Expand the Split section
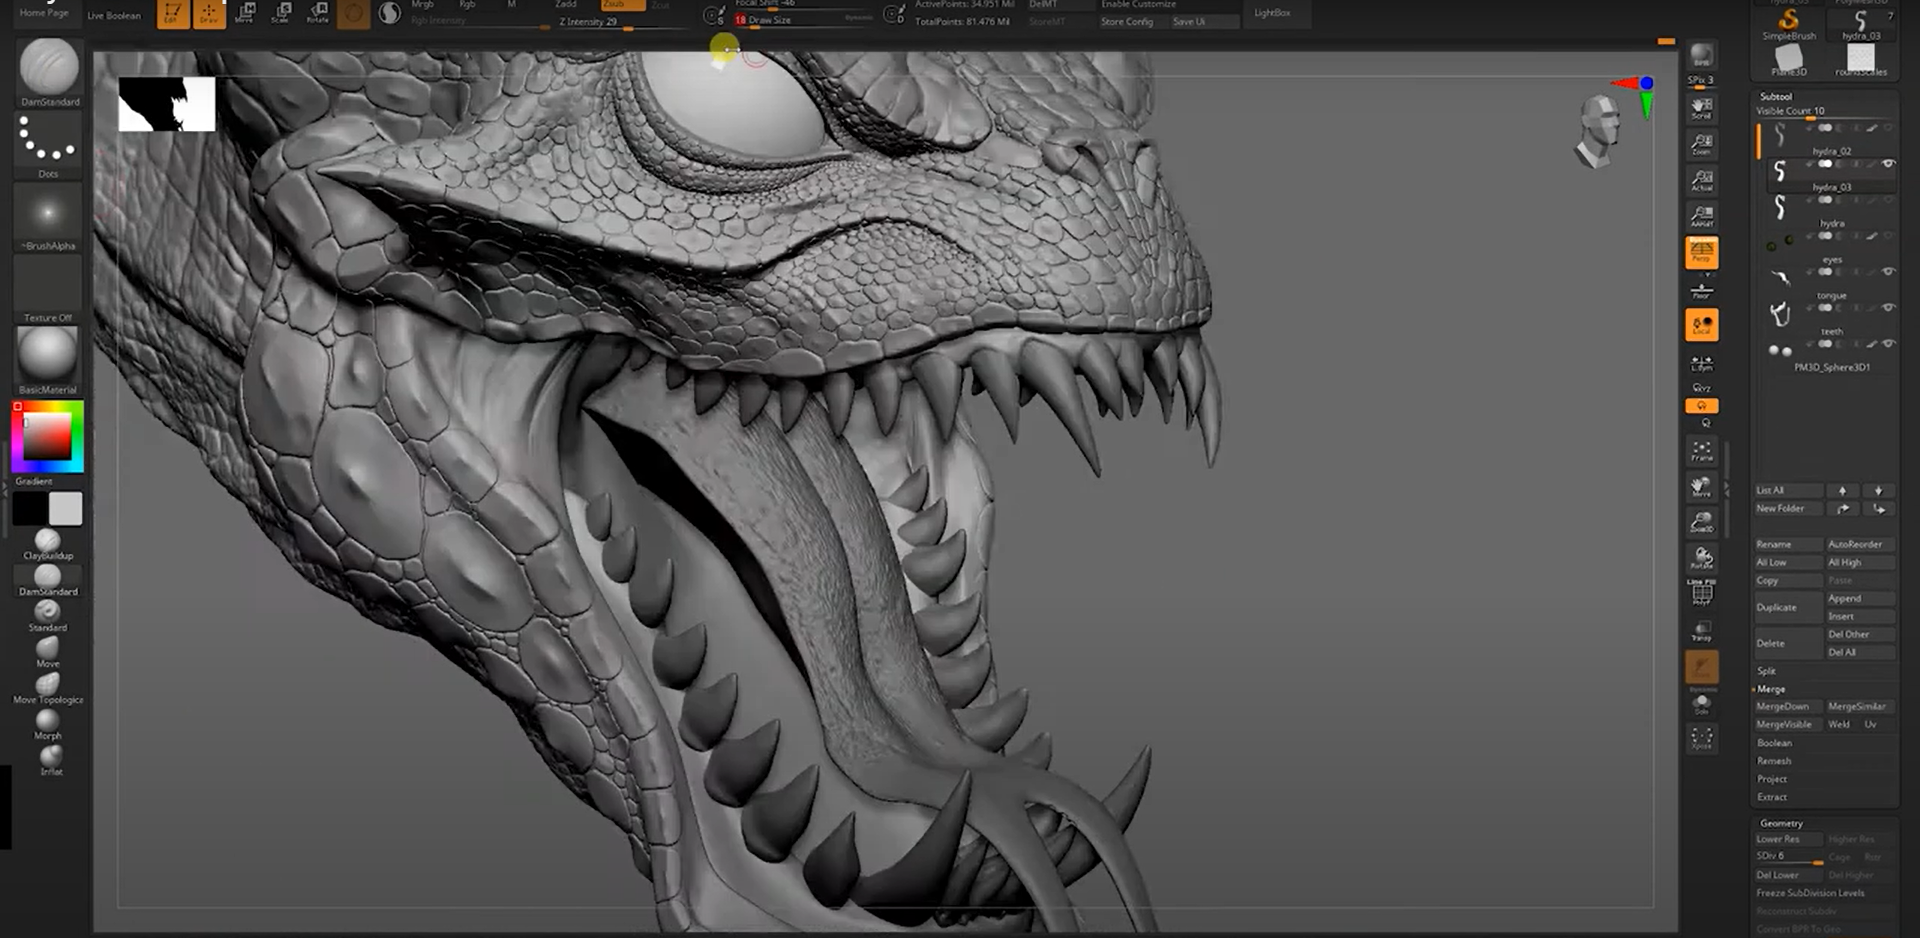Image resolution: width=1920 pixels, height=938 pixels. point(1767,671)
